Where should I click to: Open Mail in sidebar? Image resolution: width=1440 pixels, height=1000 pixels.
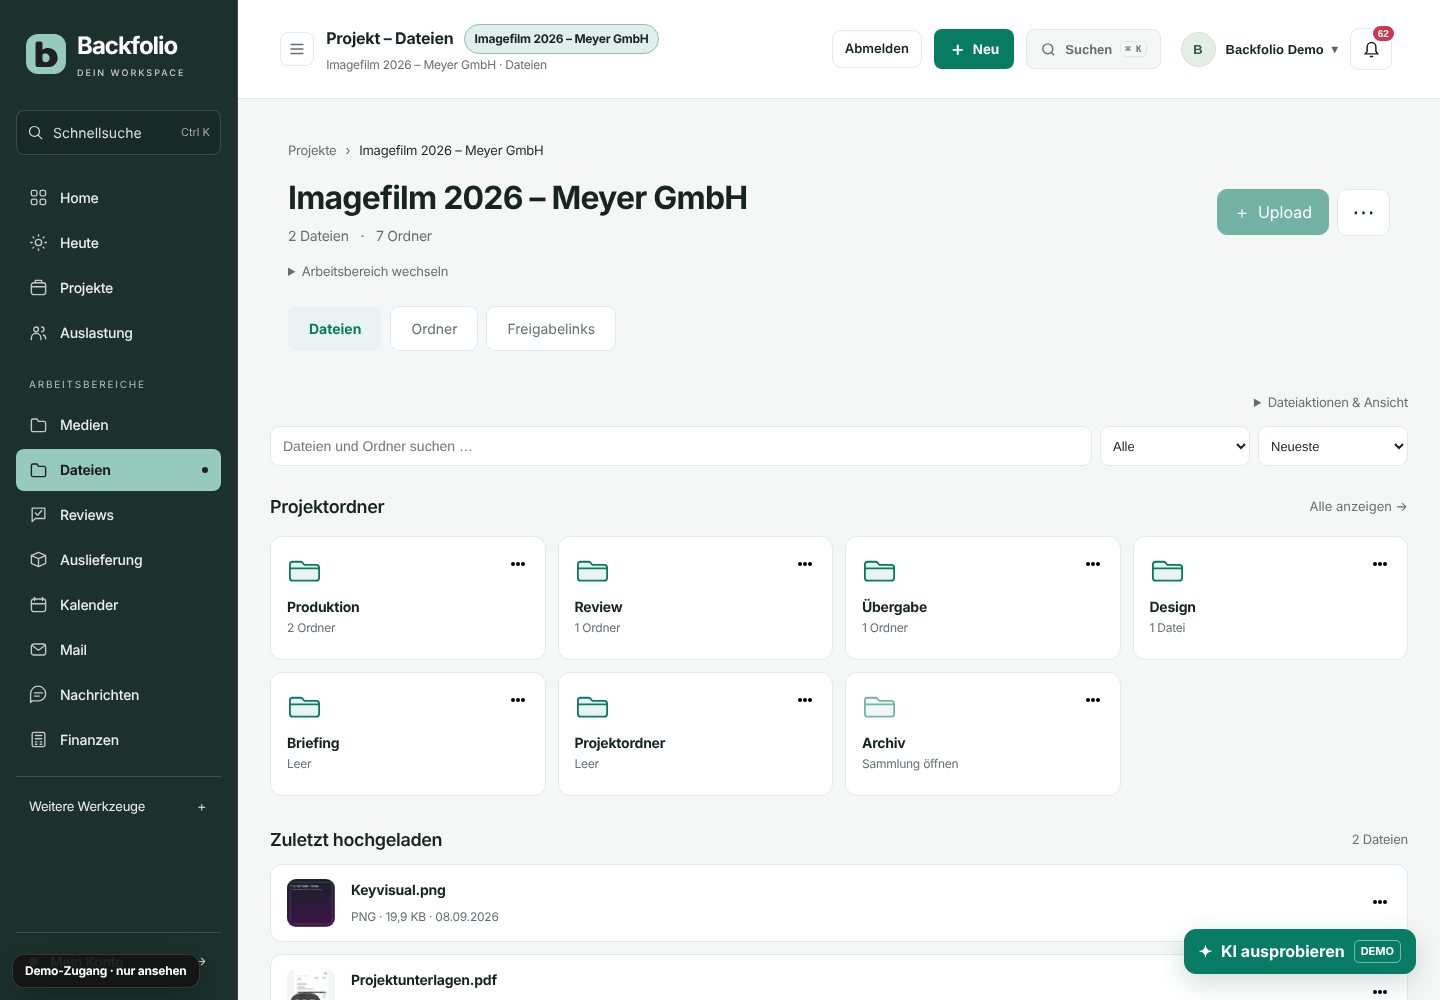pos(118,650)
